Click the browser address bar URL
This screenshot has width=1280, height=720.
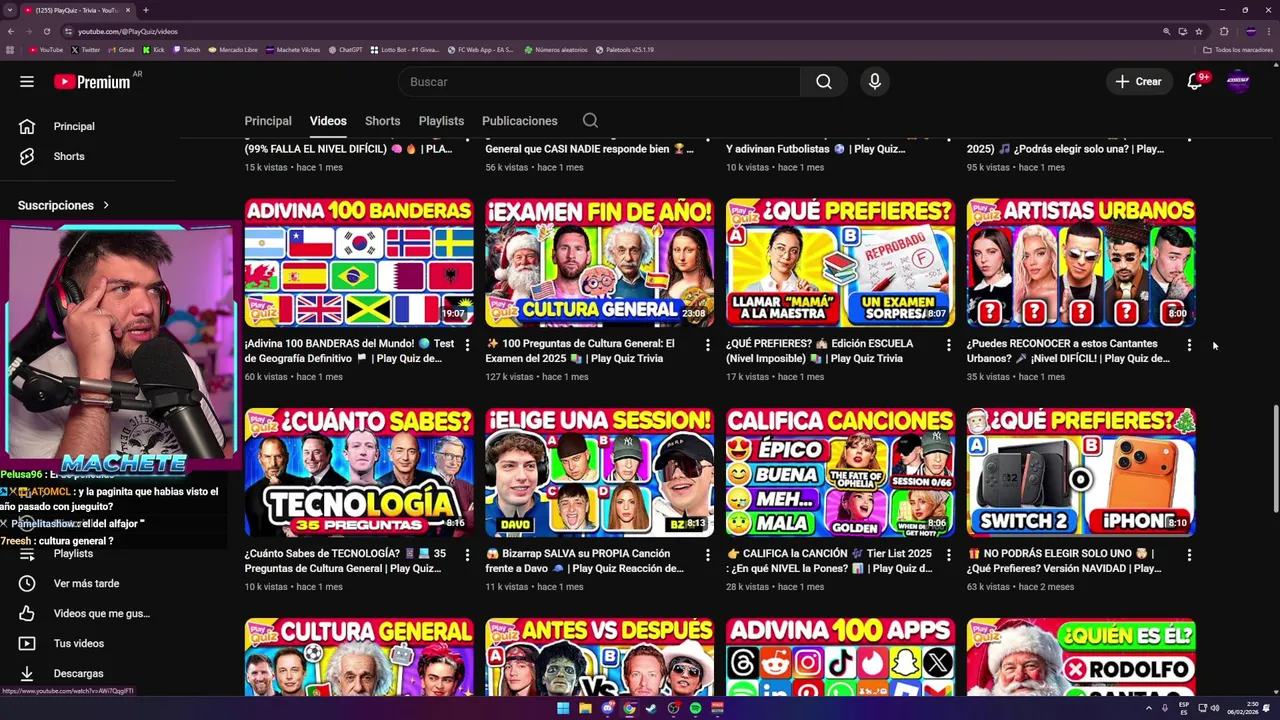[128, 31]
